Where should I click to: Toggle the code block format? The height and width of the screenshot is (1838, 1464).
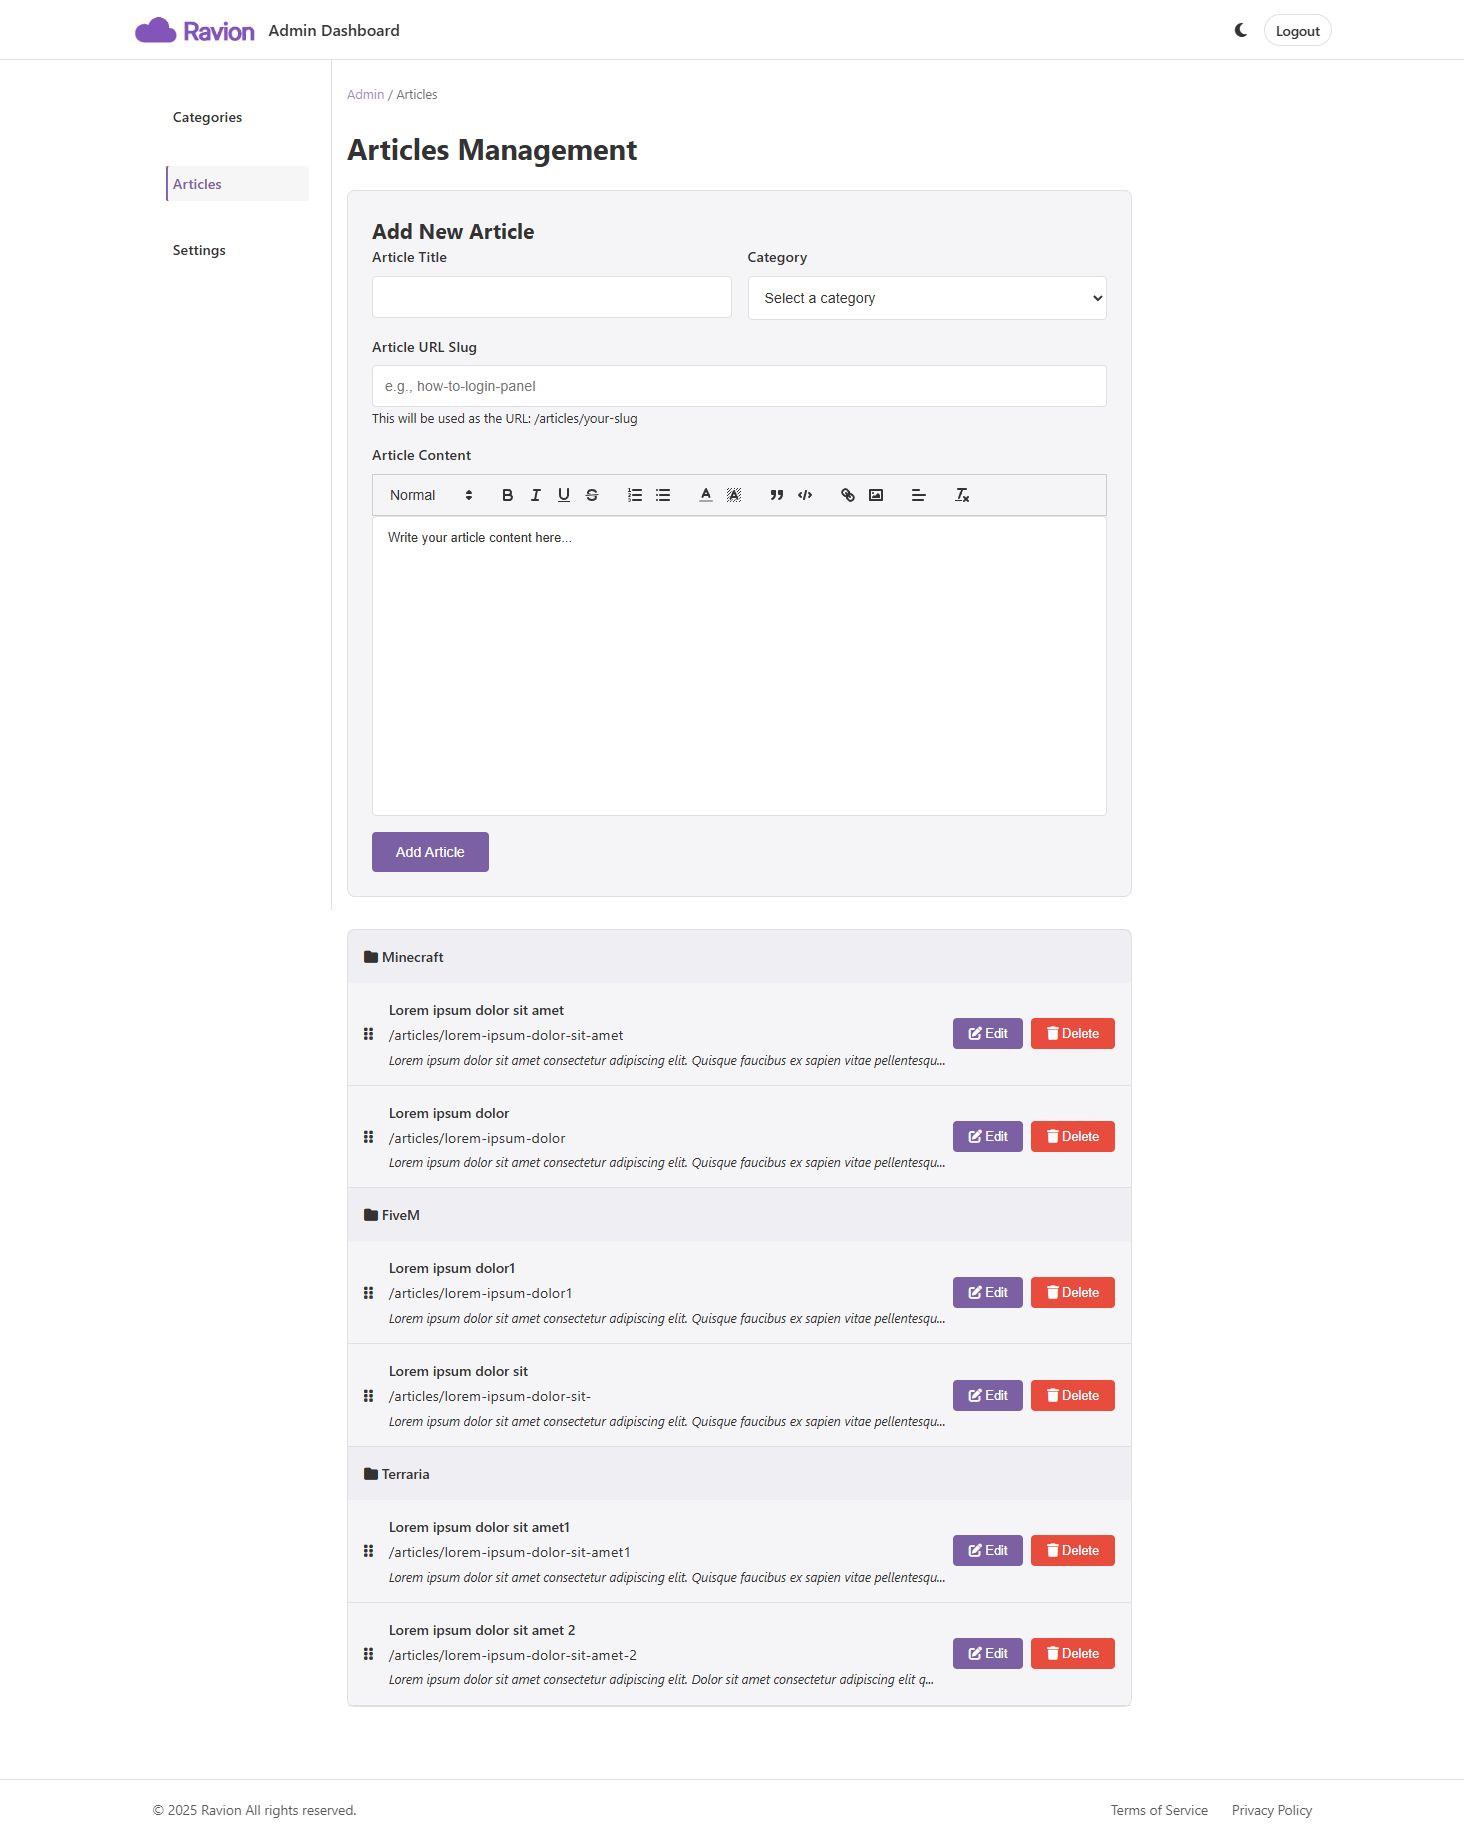coord(805,495)
